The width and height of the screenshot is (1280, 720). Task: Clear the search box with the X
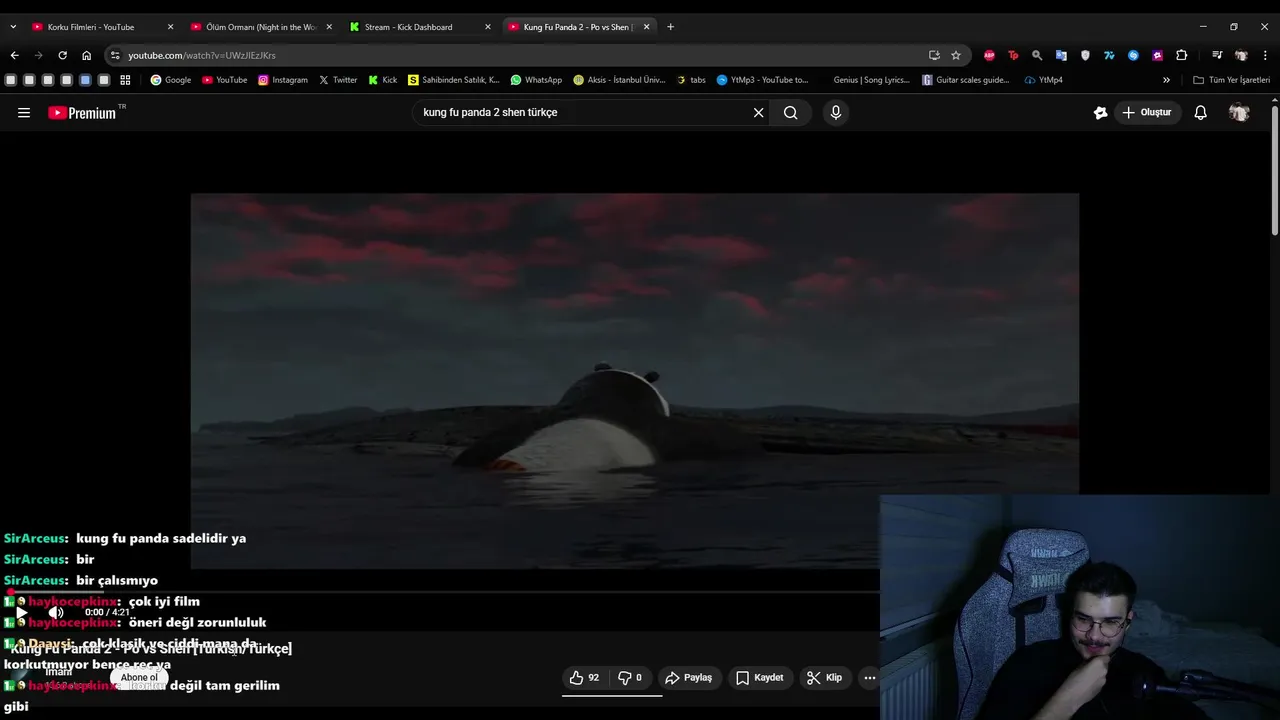point(758,113)
